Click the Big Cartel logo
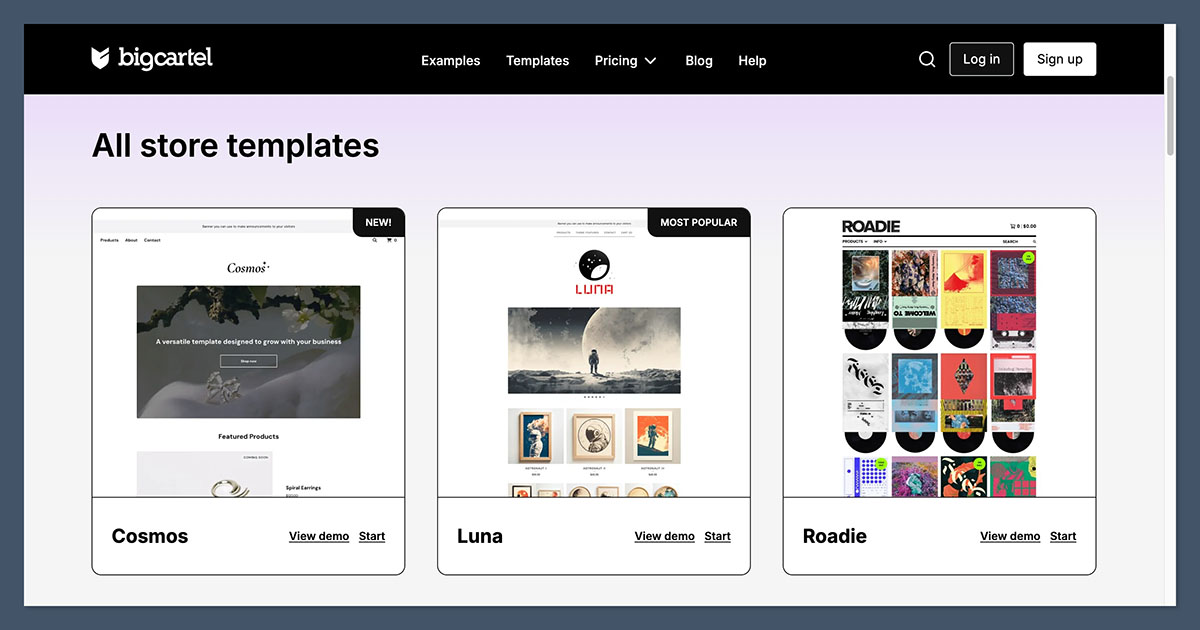Screen dimensions: 1200x630 pos(152,59)
